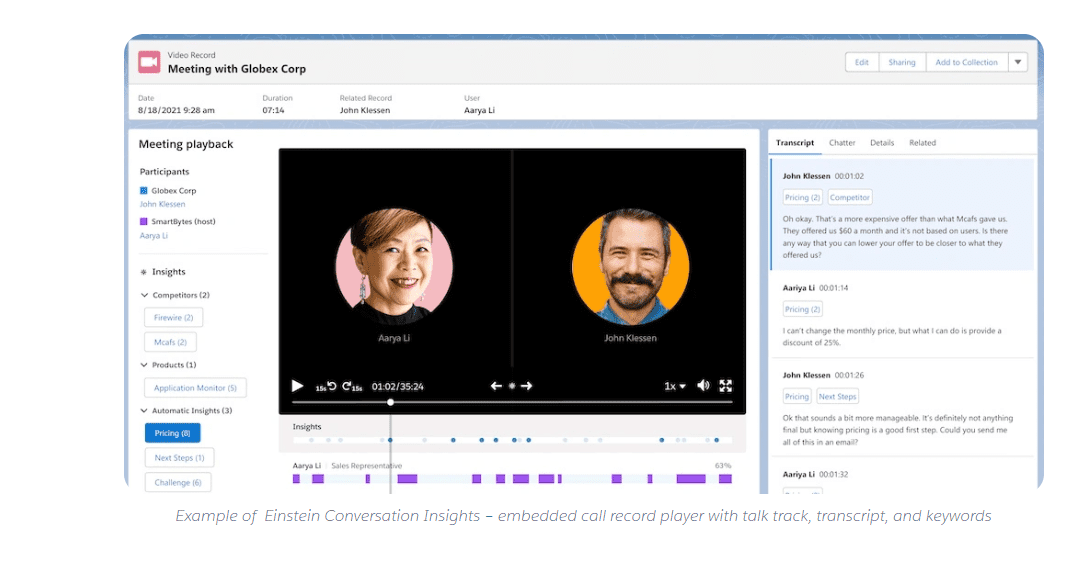Open John Klessen participant link
The image size is (1088, 580).
pos(162,204)
